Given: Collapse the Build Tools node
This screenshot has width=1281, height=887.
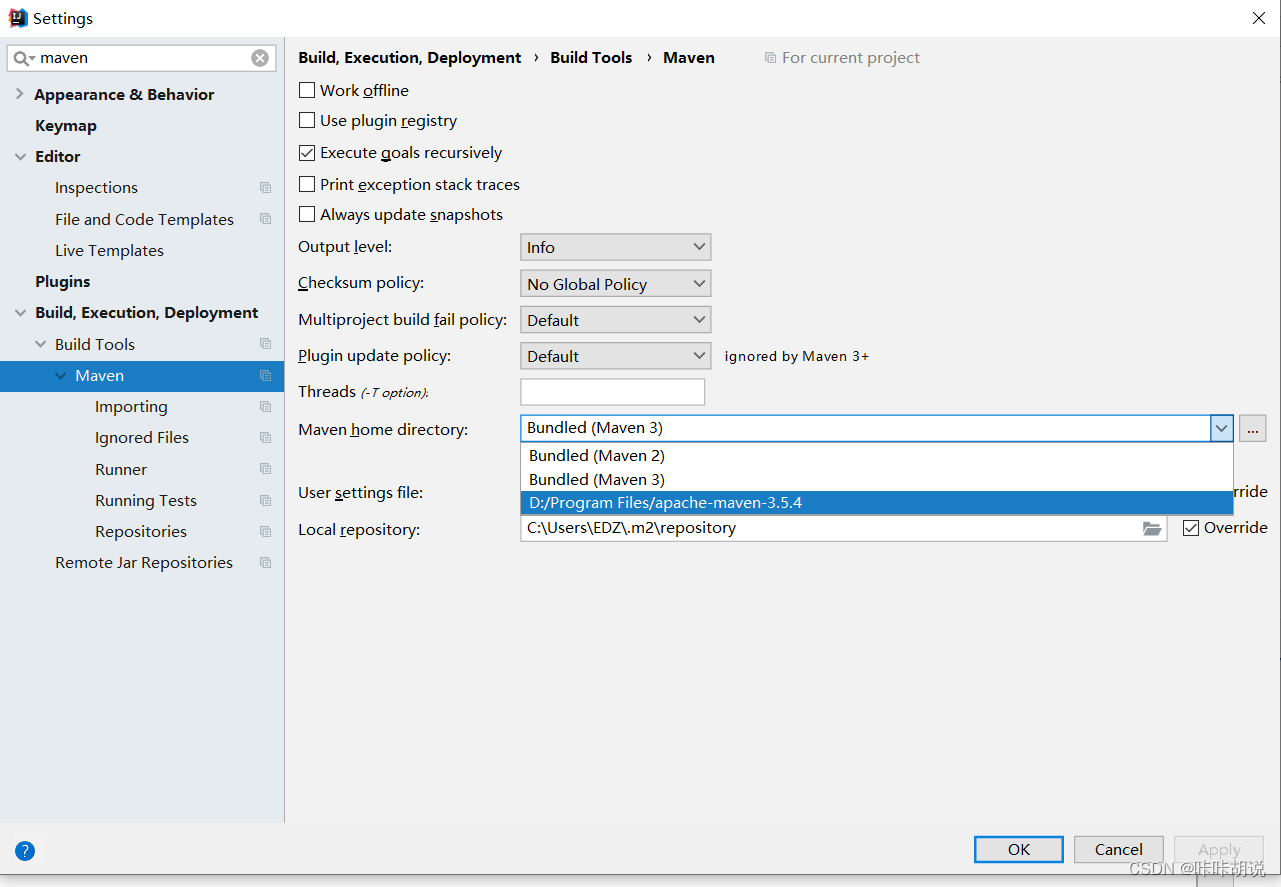Looking at the screenshot, I should click(x=40, y=344).
